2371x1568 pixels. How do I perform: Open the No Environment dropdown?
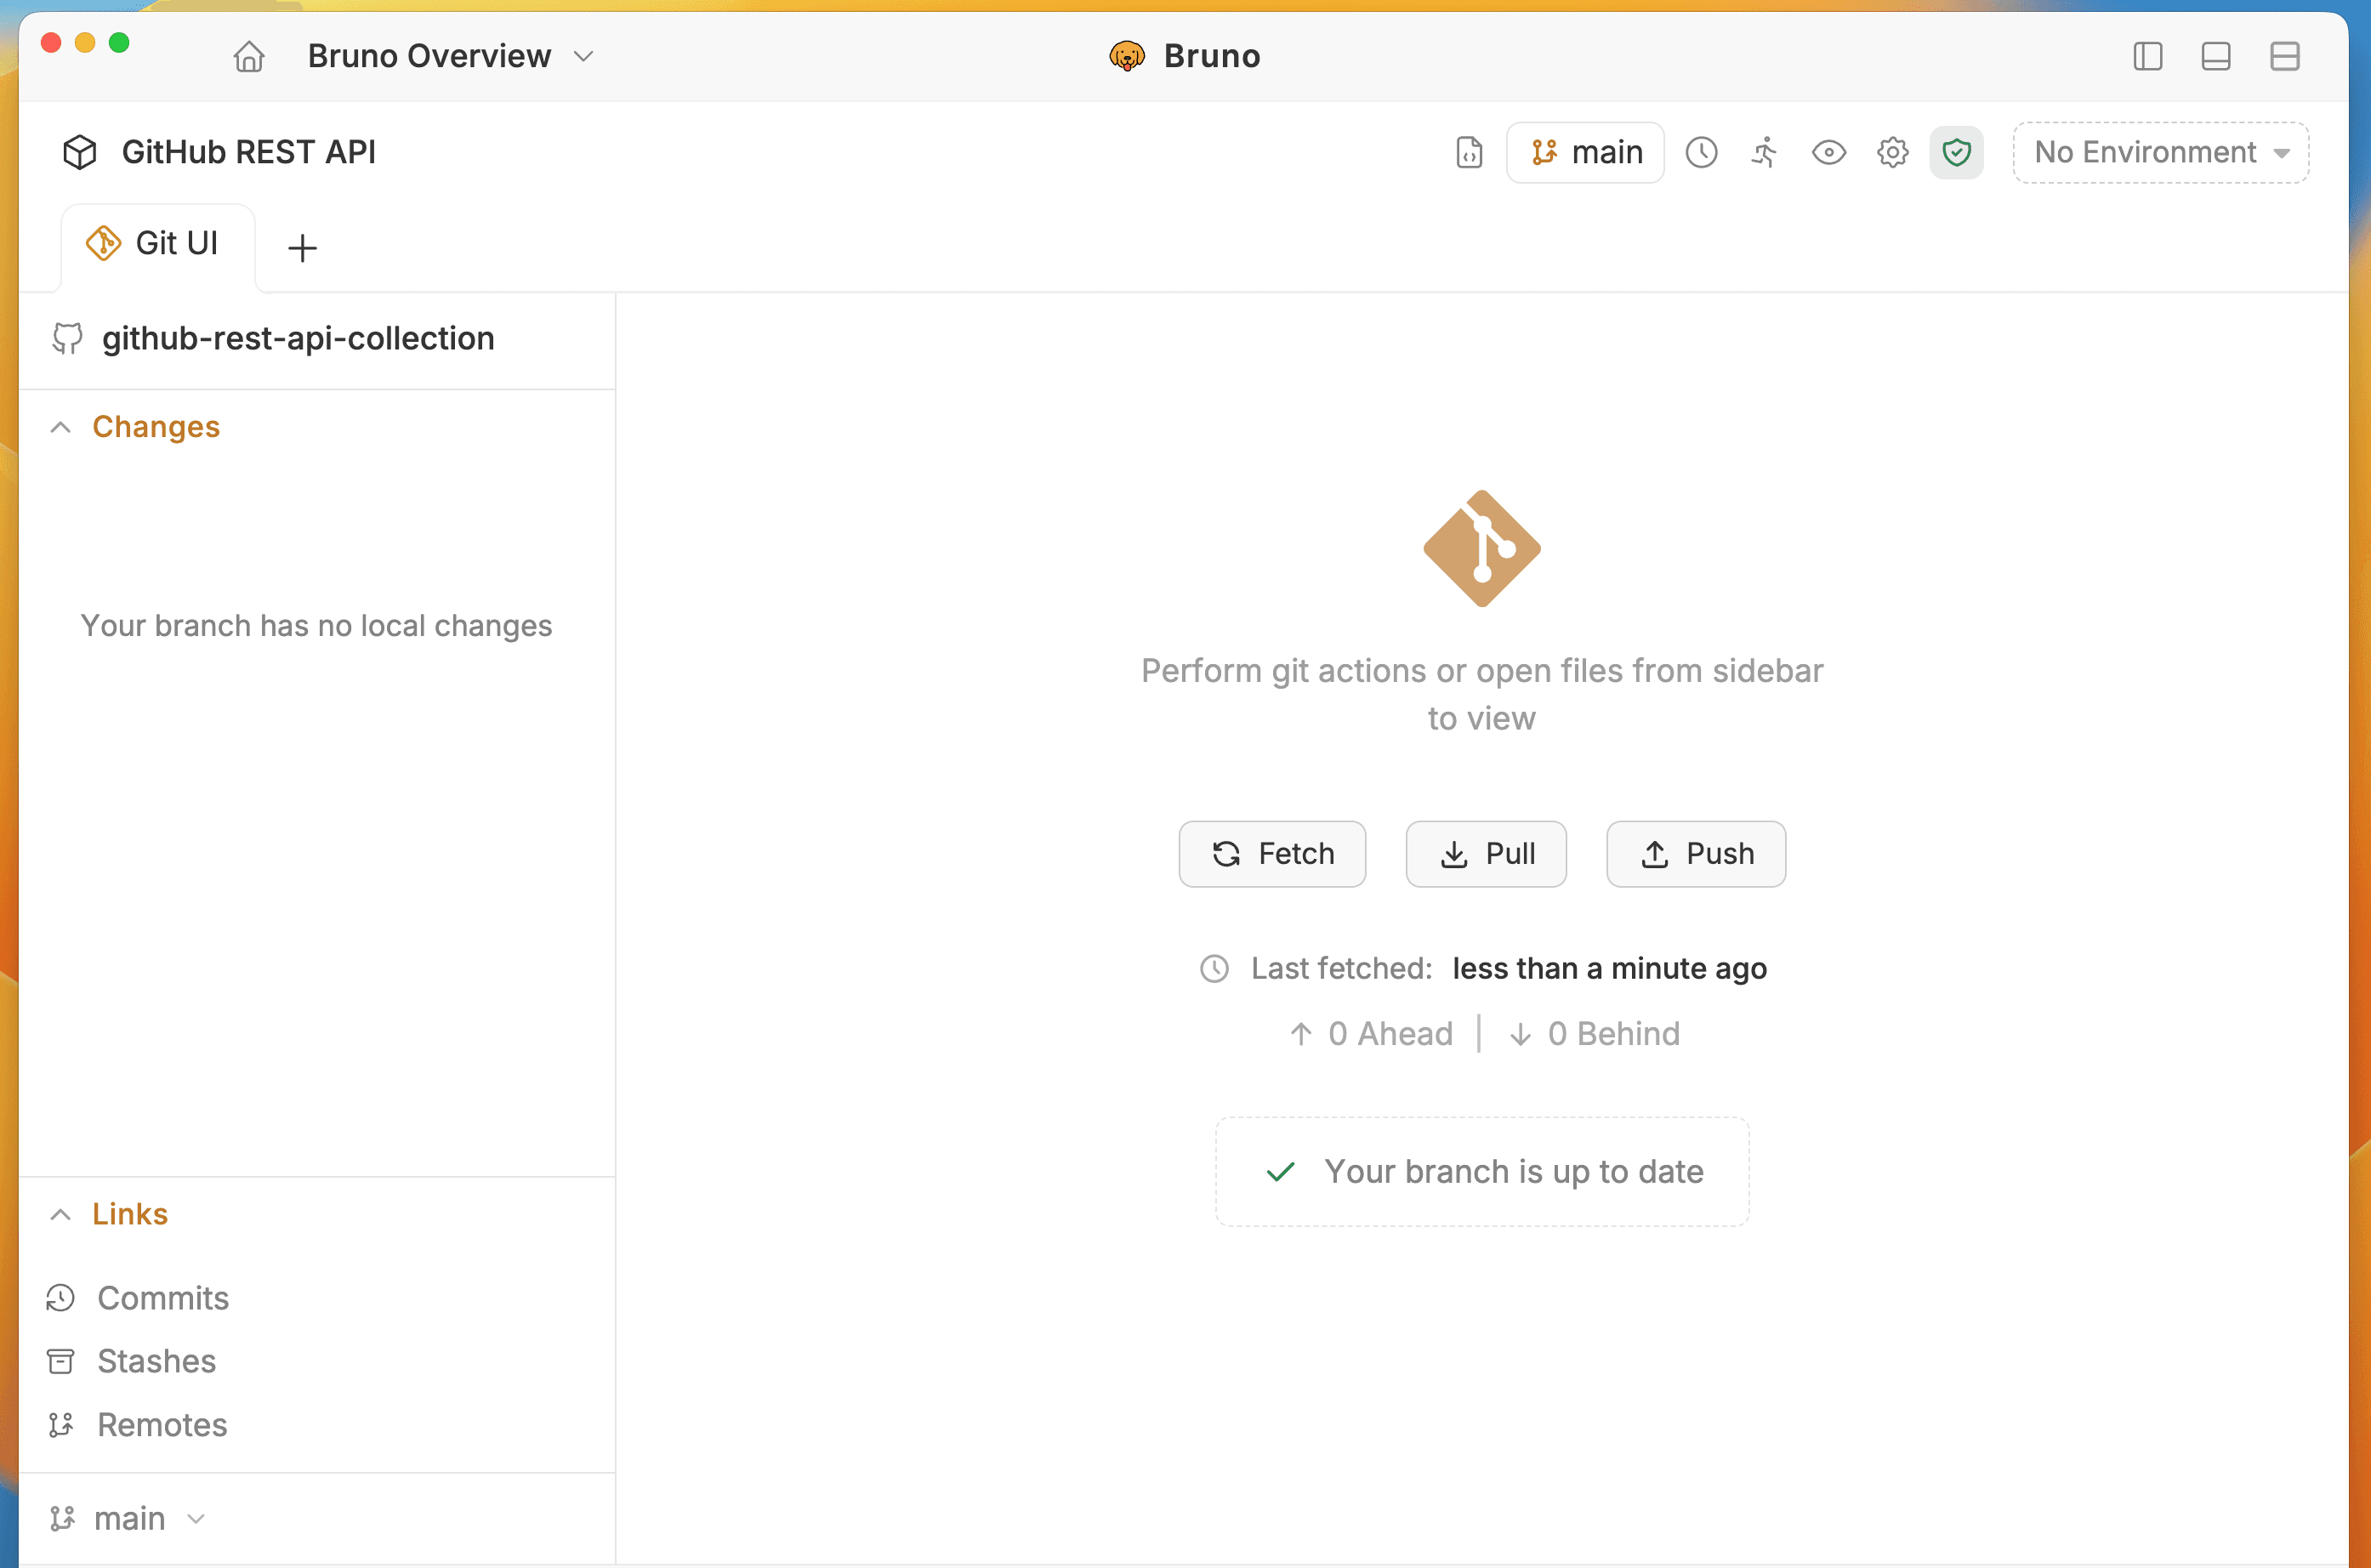click(2160, 153)
